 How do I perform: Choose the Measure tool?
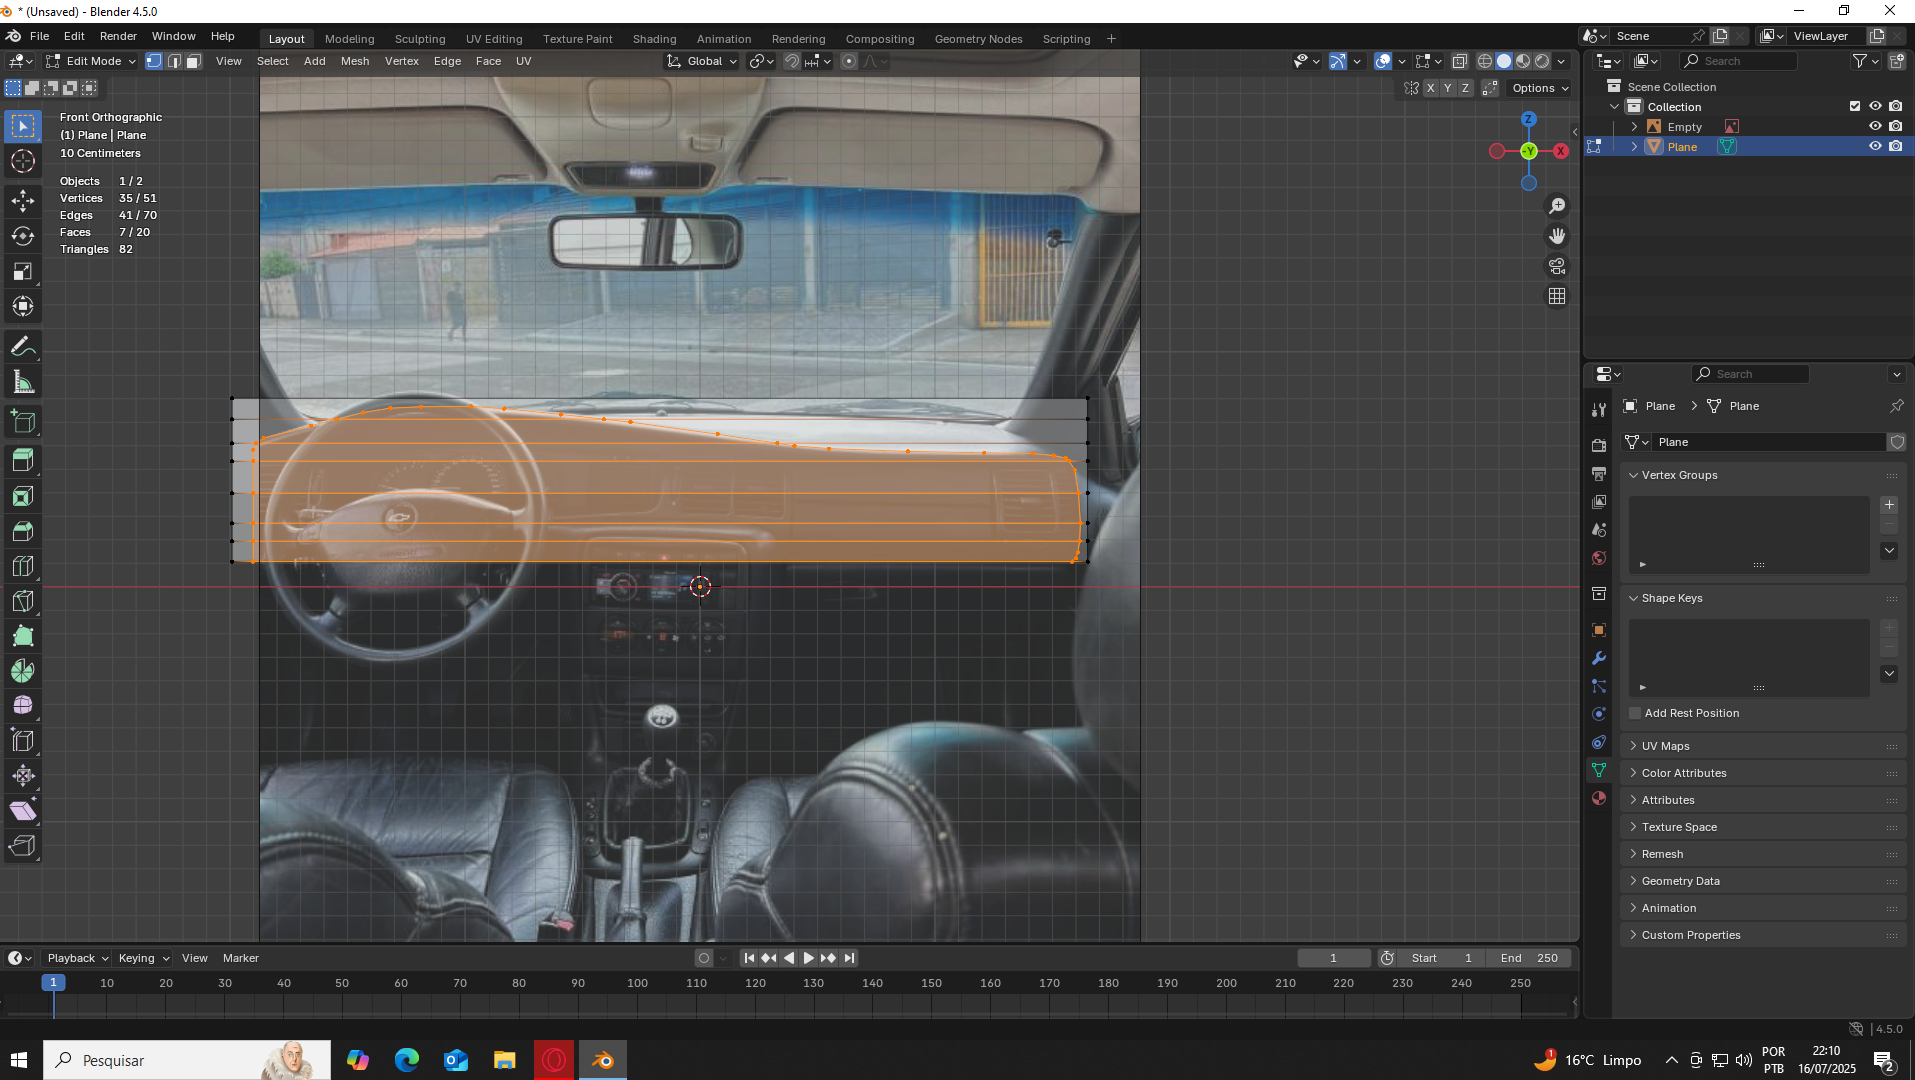(x=23, y=383)
